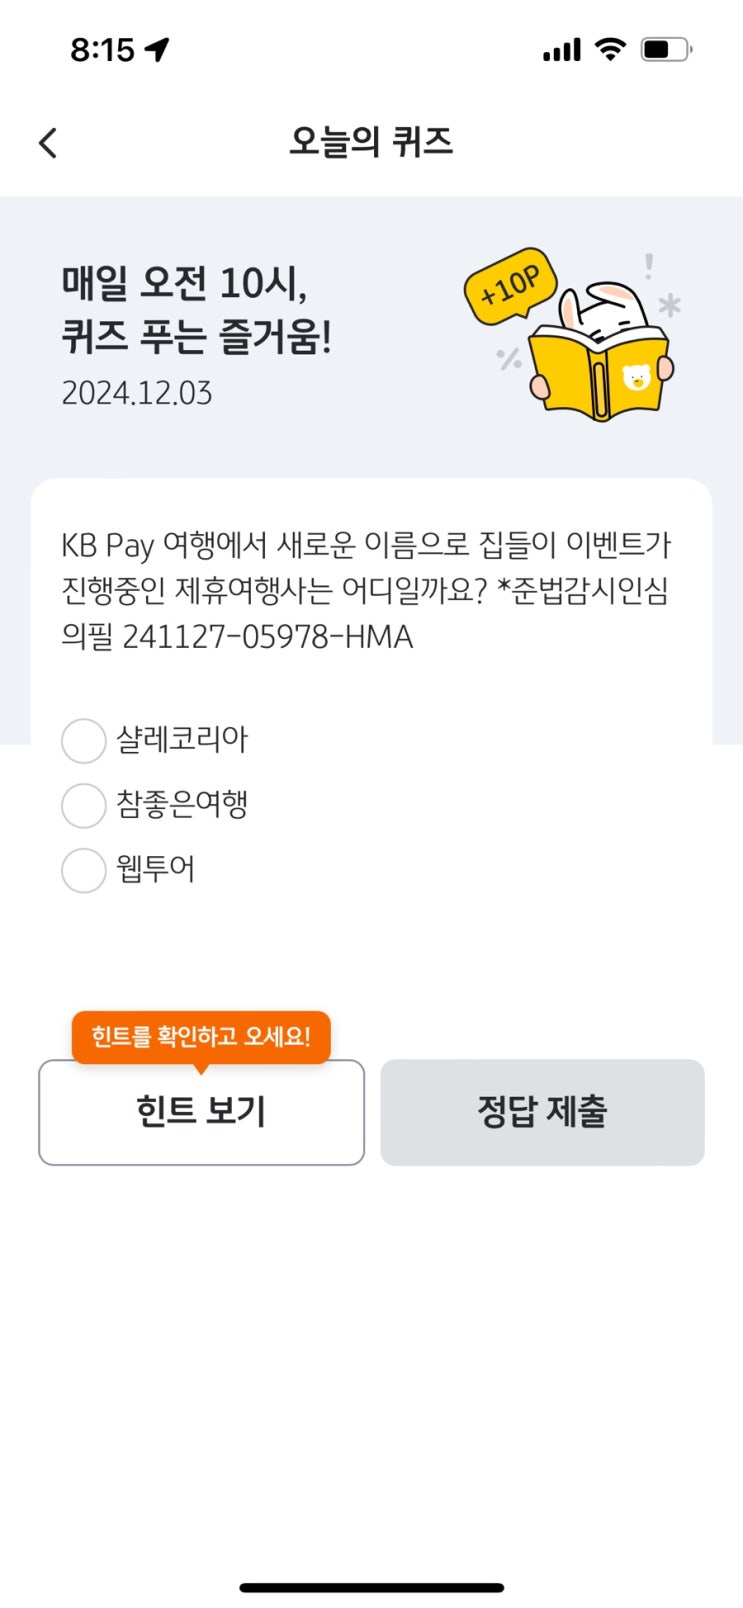The width and height of the screenshot is (743, 1608).
Task: Tap the battery indicator icon
Action: [665, 49]
